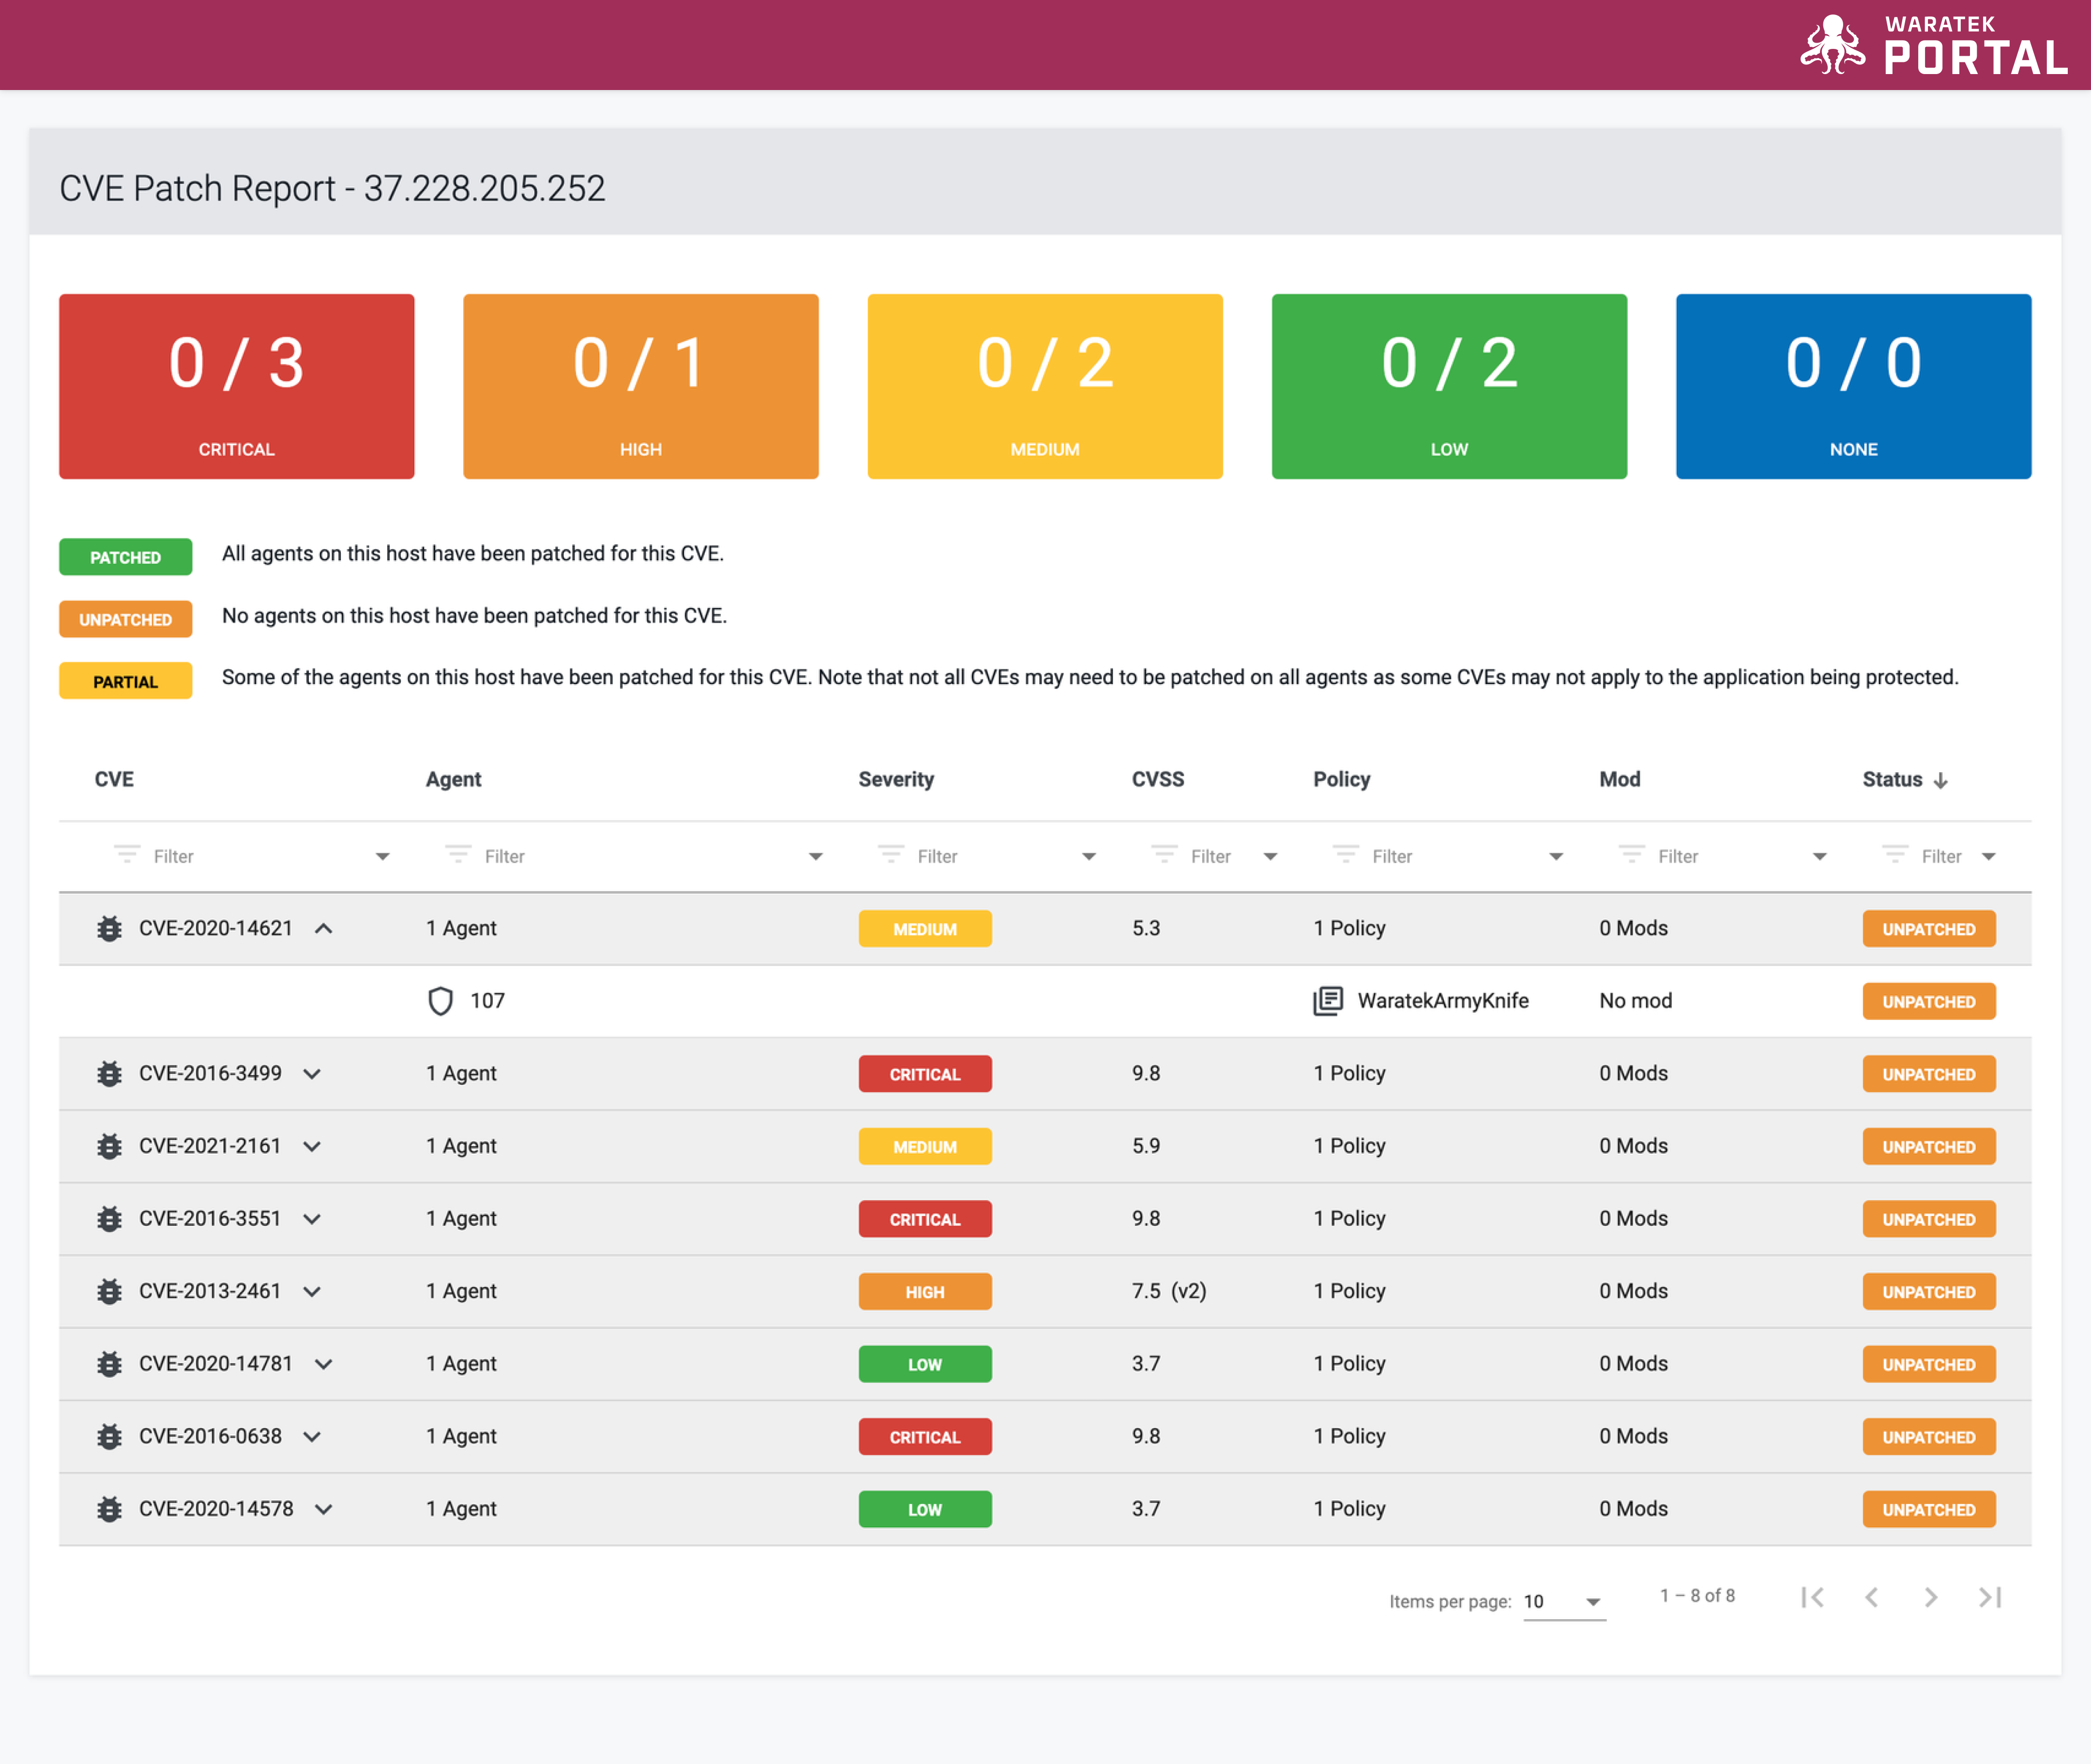Click UNPATCHED status on CVE-2016-0638 row
Screen dimensions: 2091x1764
pos(1928,1437)
